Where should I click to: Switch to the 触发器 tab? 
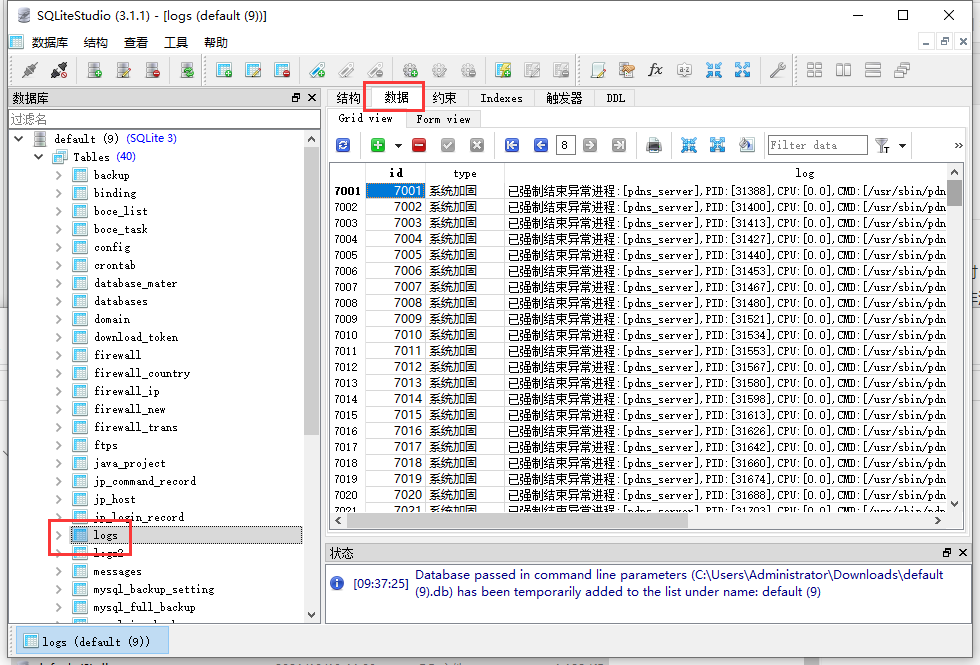tap(564, 98)
